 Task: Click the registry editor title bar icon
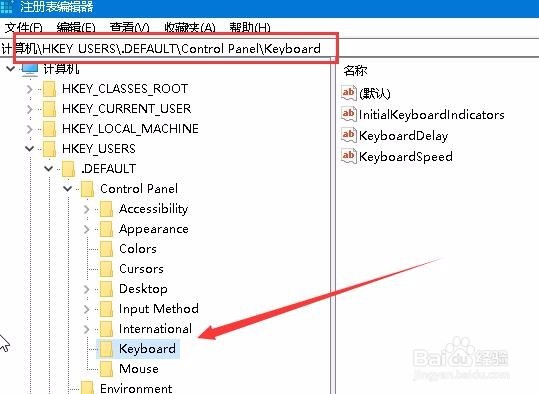[x=7, y=6]
